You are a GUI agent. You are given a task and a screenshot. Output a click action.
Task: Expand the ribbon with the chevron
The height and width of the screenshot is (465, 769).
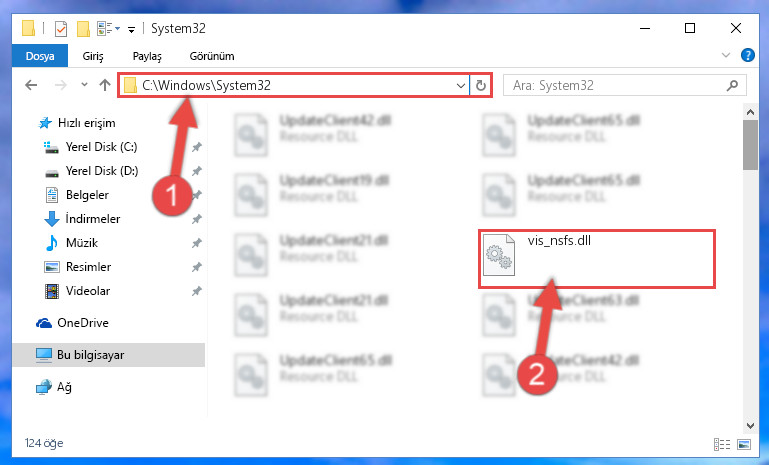(x=726, y=55)
